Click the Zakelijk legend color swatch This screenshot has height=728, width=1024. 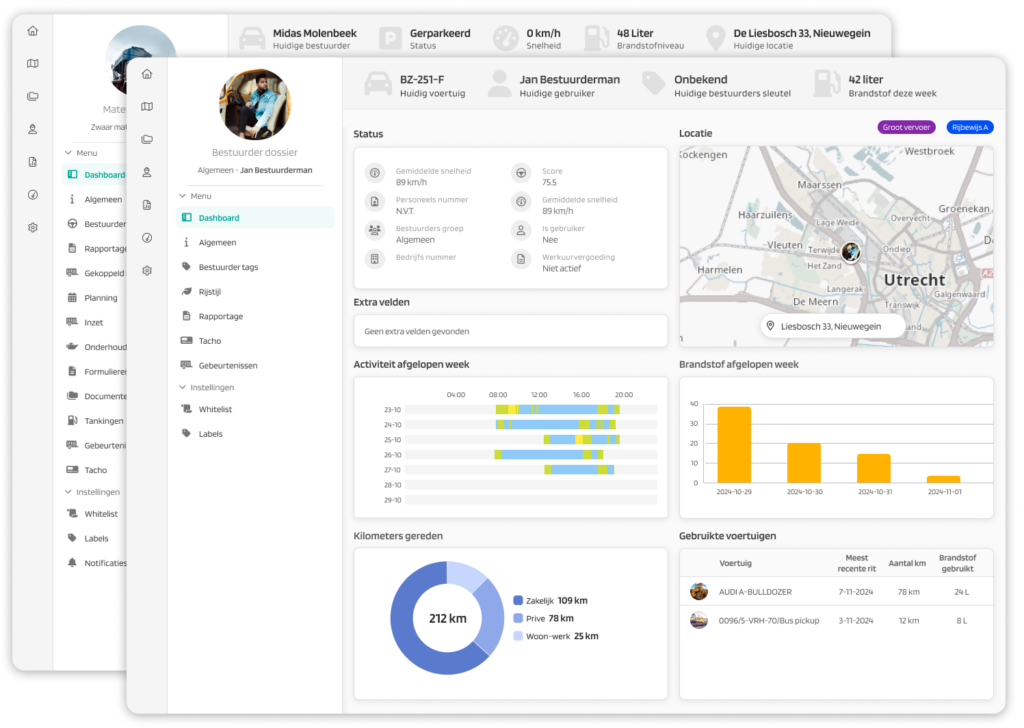click(x=518, y=600)
